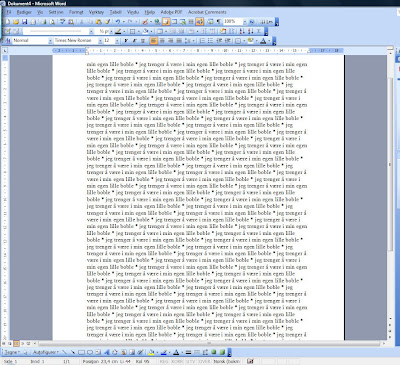Sort descending in Tables toolbar
This screenshot has height=365, width=400.
pyautogui.click(x=251, y=31)
